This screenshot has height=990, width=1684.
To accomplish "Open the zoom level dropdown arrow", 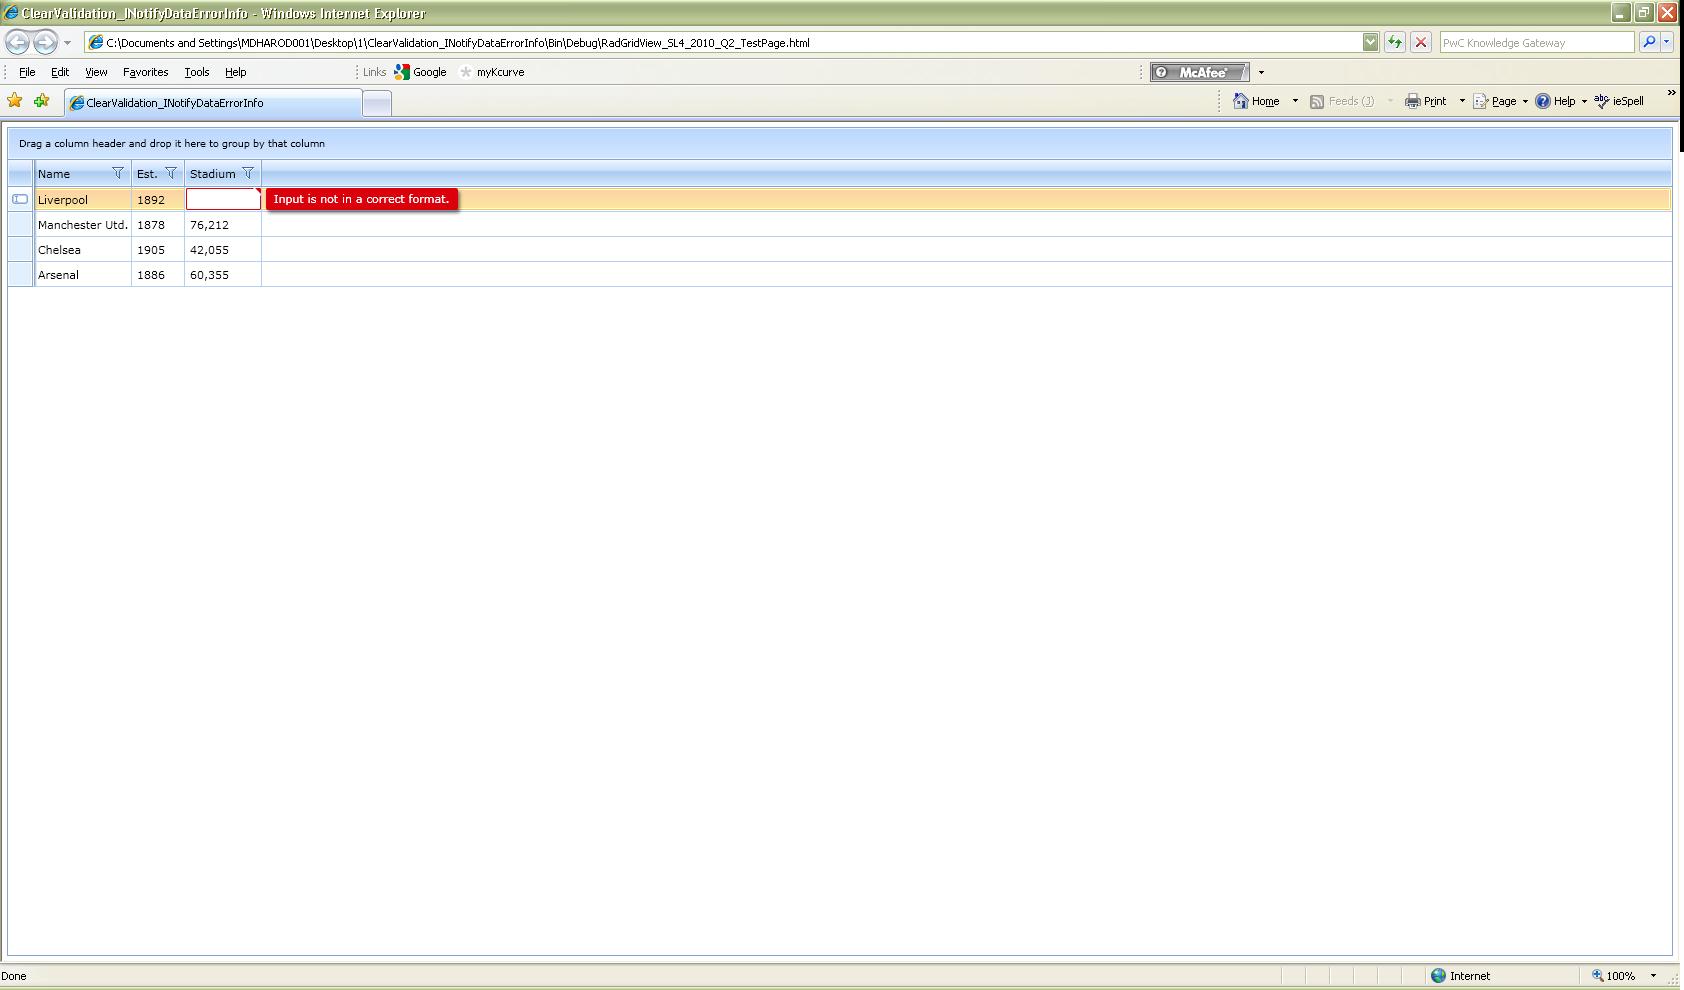I will click(1653, 976).
